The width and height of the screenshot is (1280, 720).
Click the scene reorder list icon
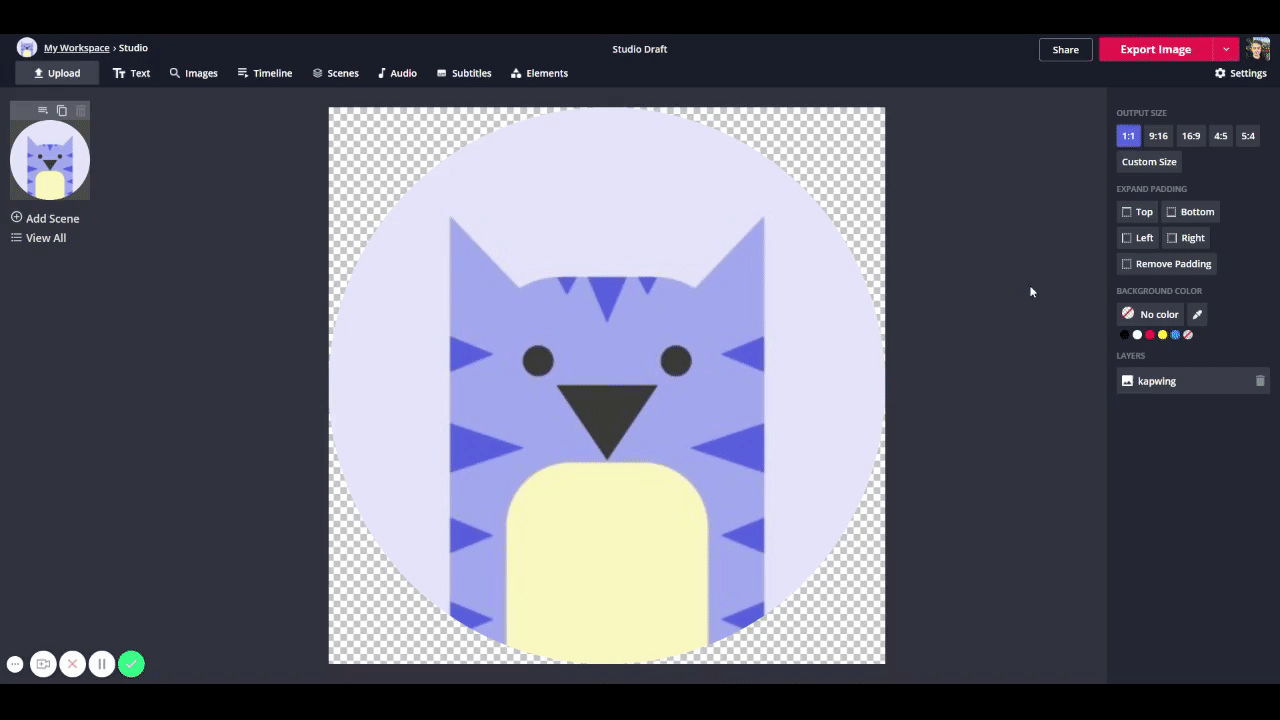tap(42, 110)
